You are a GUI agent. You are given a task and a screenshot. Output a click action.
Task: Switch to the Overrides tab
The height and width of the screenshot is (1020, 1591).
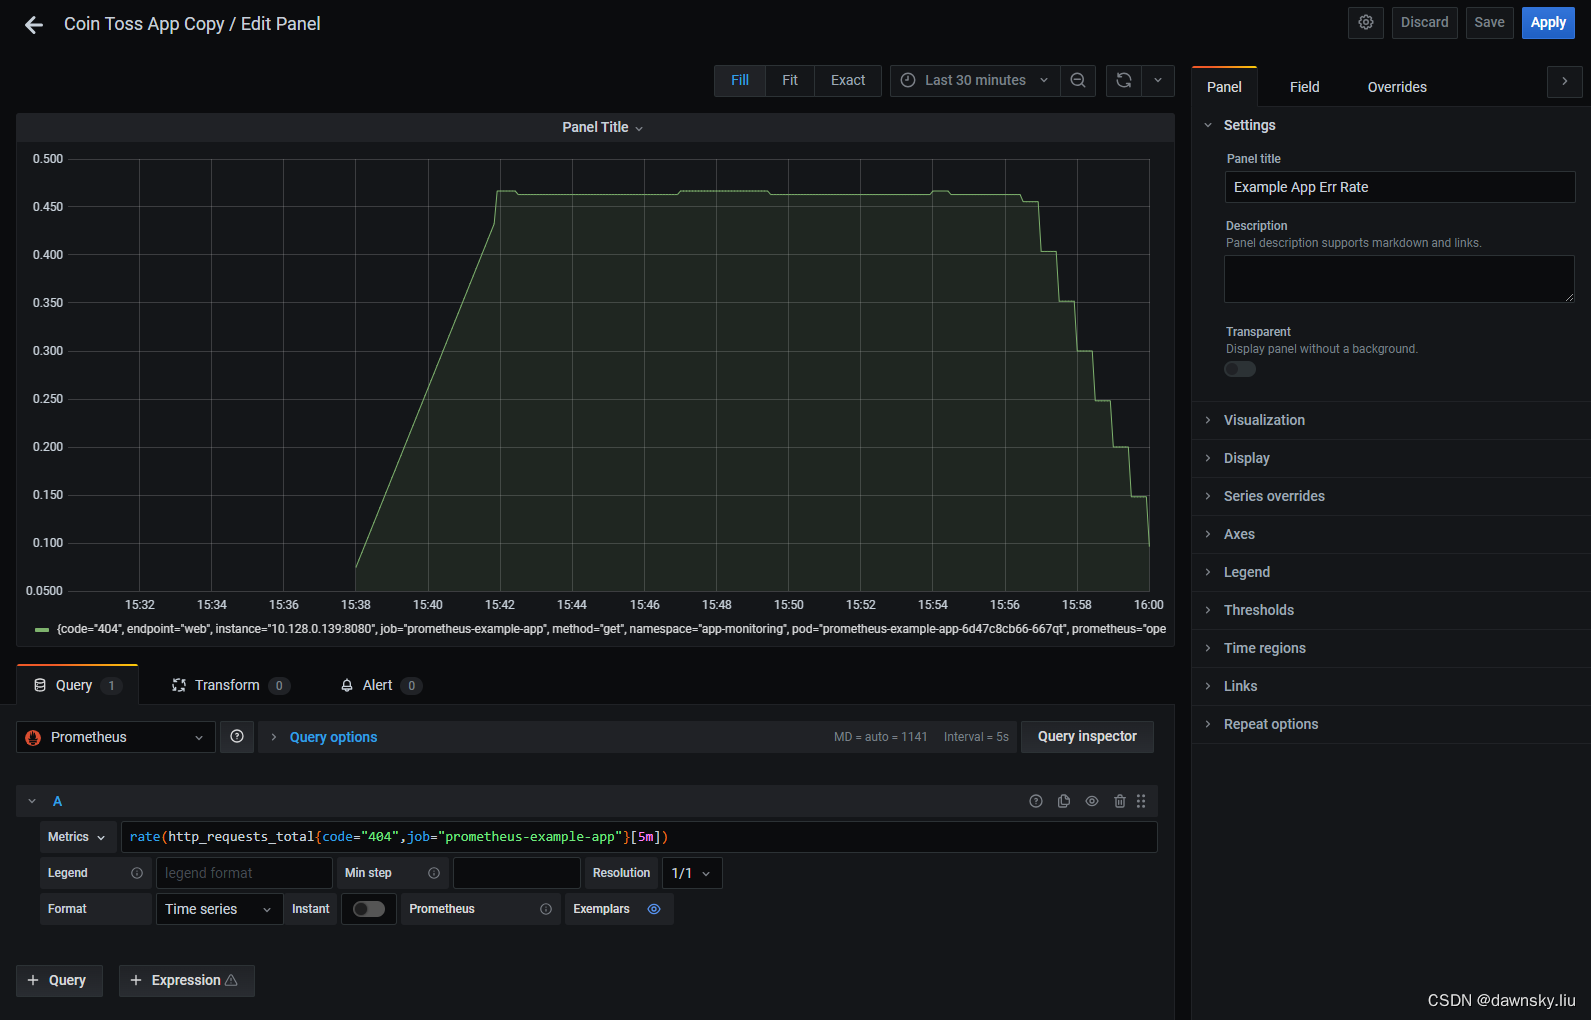[1397, 87]
